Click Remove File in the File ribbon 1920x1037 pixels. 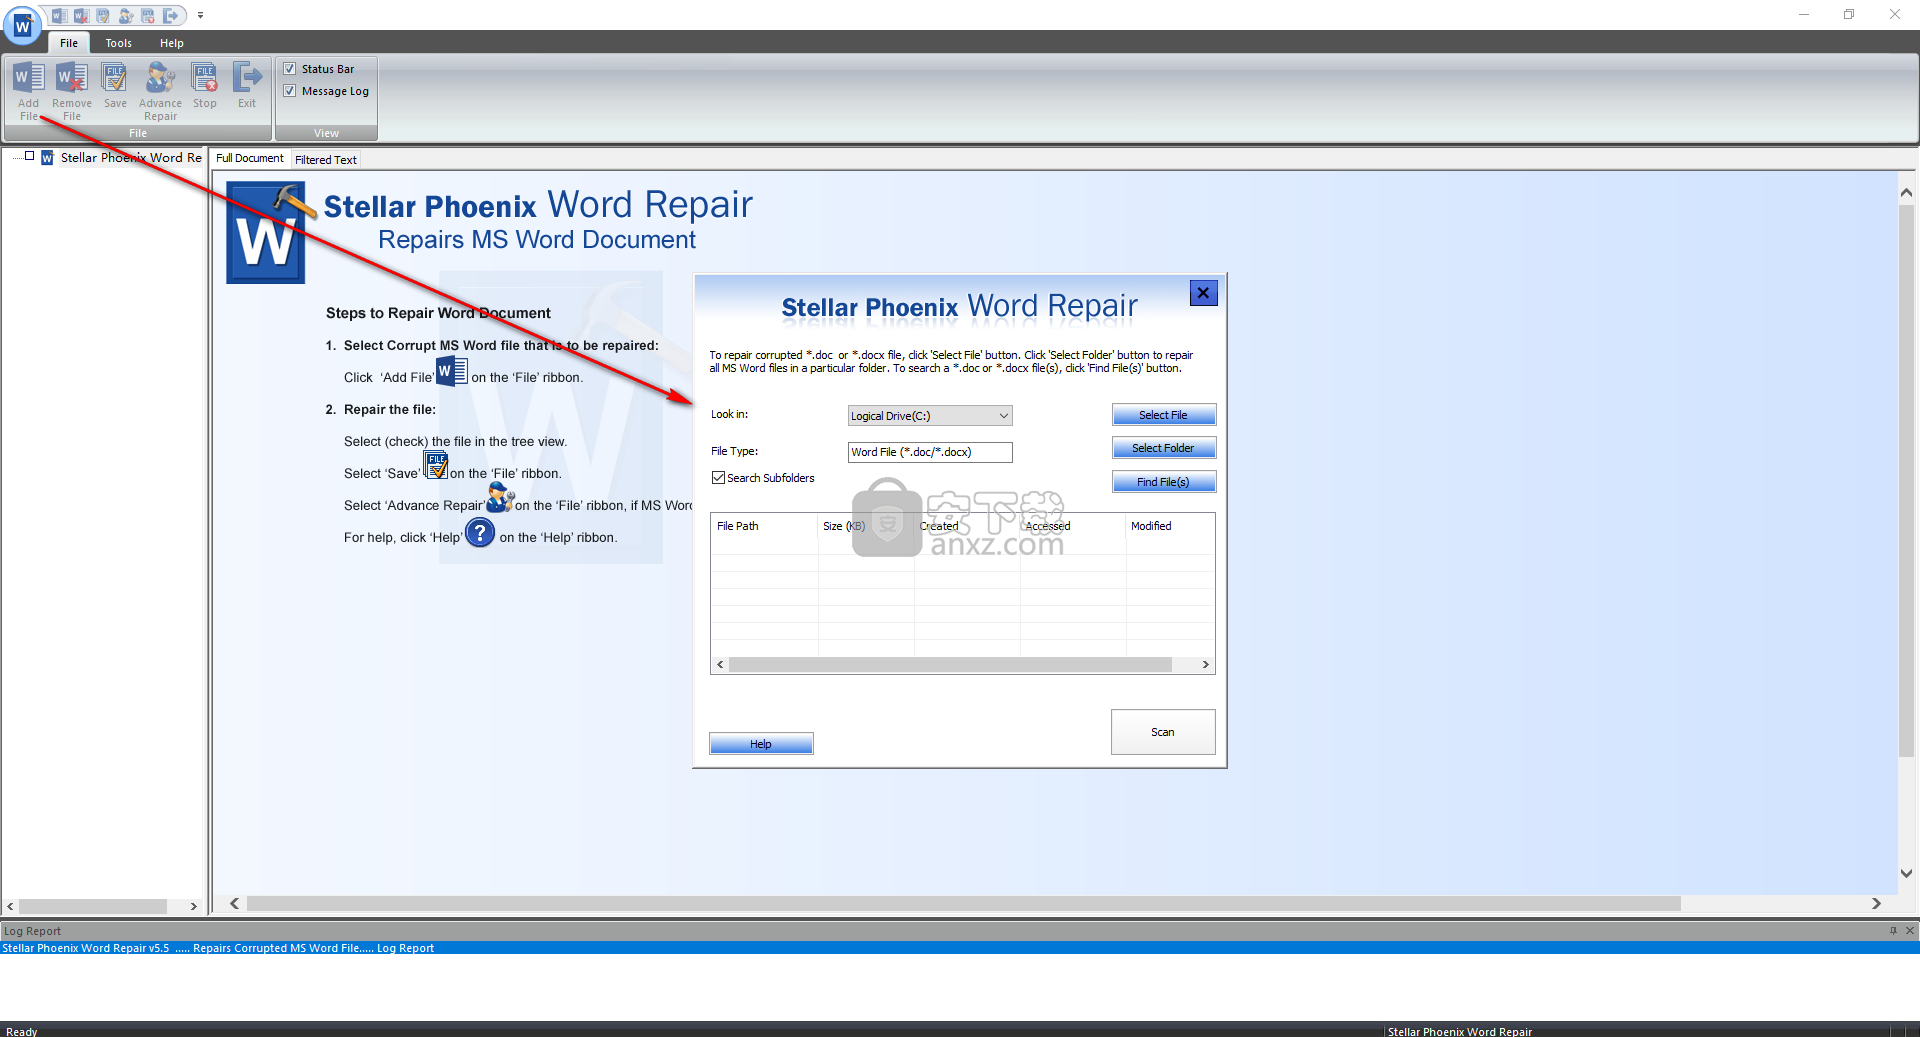coord(72,91)
